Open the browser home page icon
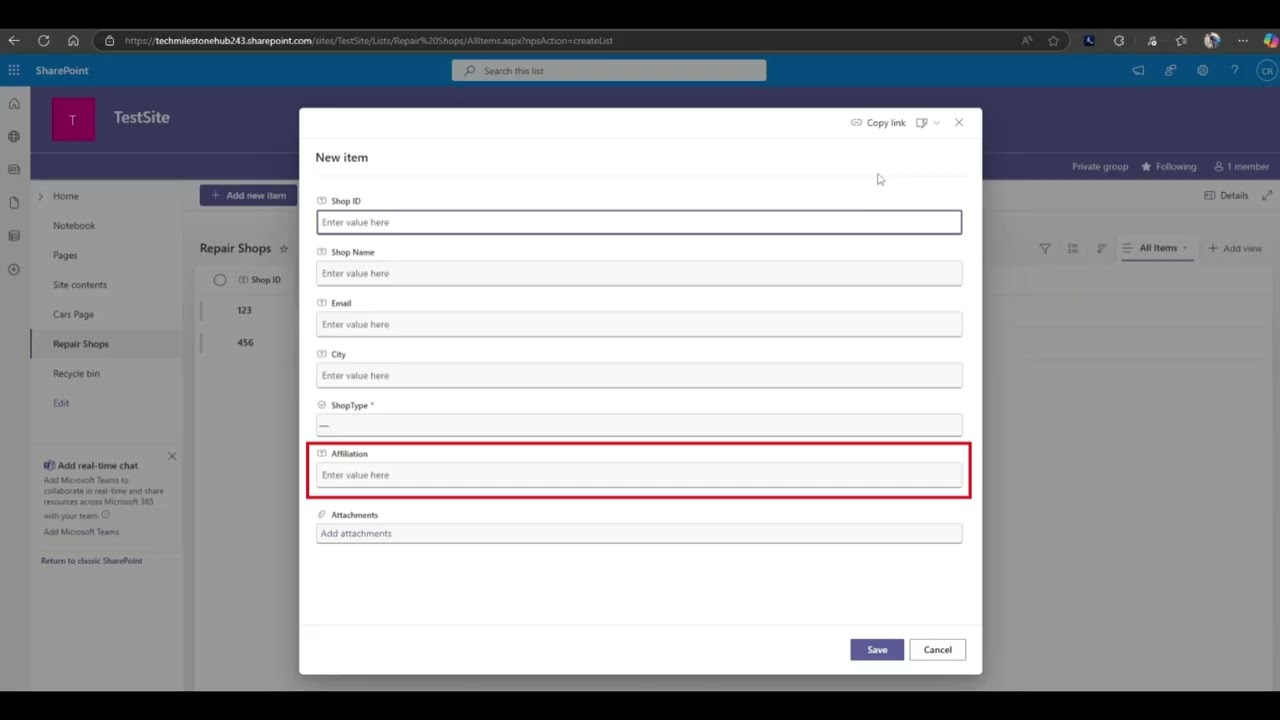 pyautogui.click(x=73, y=41)
